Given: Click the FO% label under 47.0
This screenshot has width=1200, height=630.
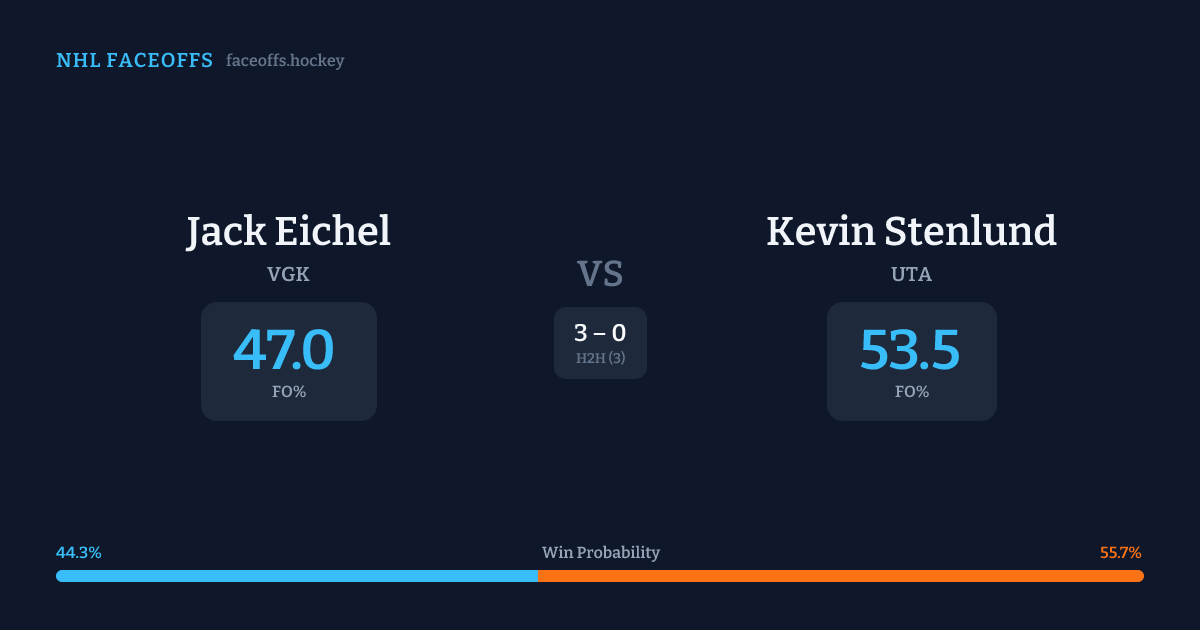Looking at the screenshot, I should tap(289, 392).
